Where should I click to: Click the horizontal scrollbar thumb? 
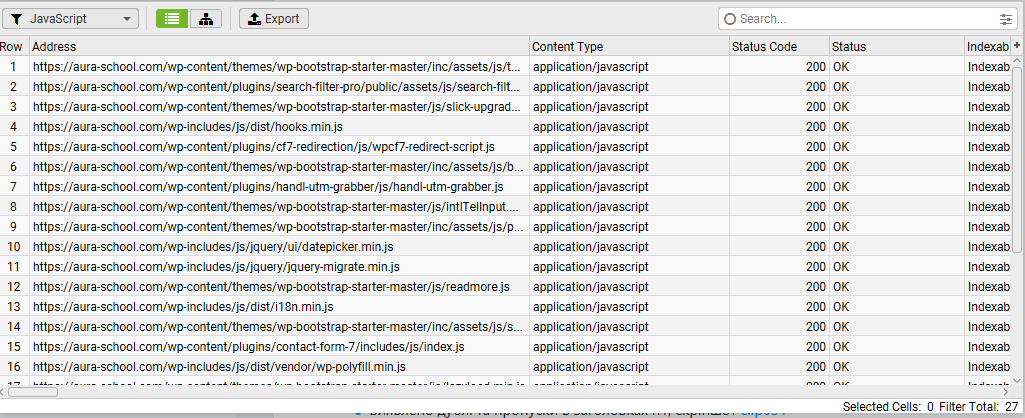click(x=33, y=392)
